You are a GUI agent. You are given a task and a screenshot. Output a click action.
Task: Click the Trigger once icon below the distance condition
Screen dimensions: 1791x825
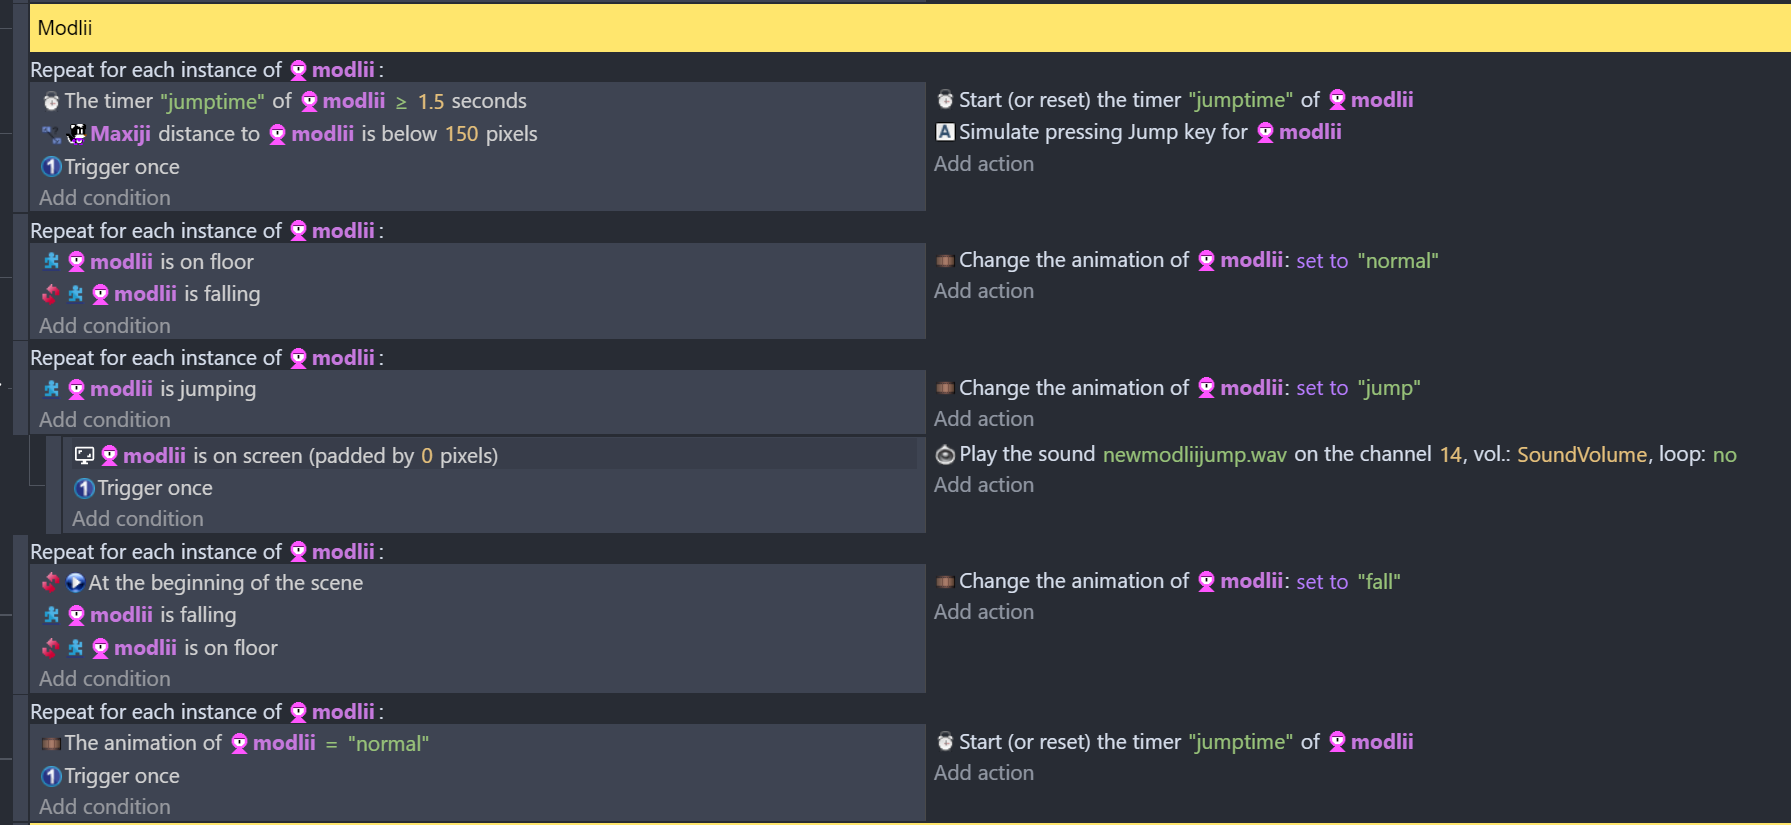(x=51, y=167)
